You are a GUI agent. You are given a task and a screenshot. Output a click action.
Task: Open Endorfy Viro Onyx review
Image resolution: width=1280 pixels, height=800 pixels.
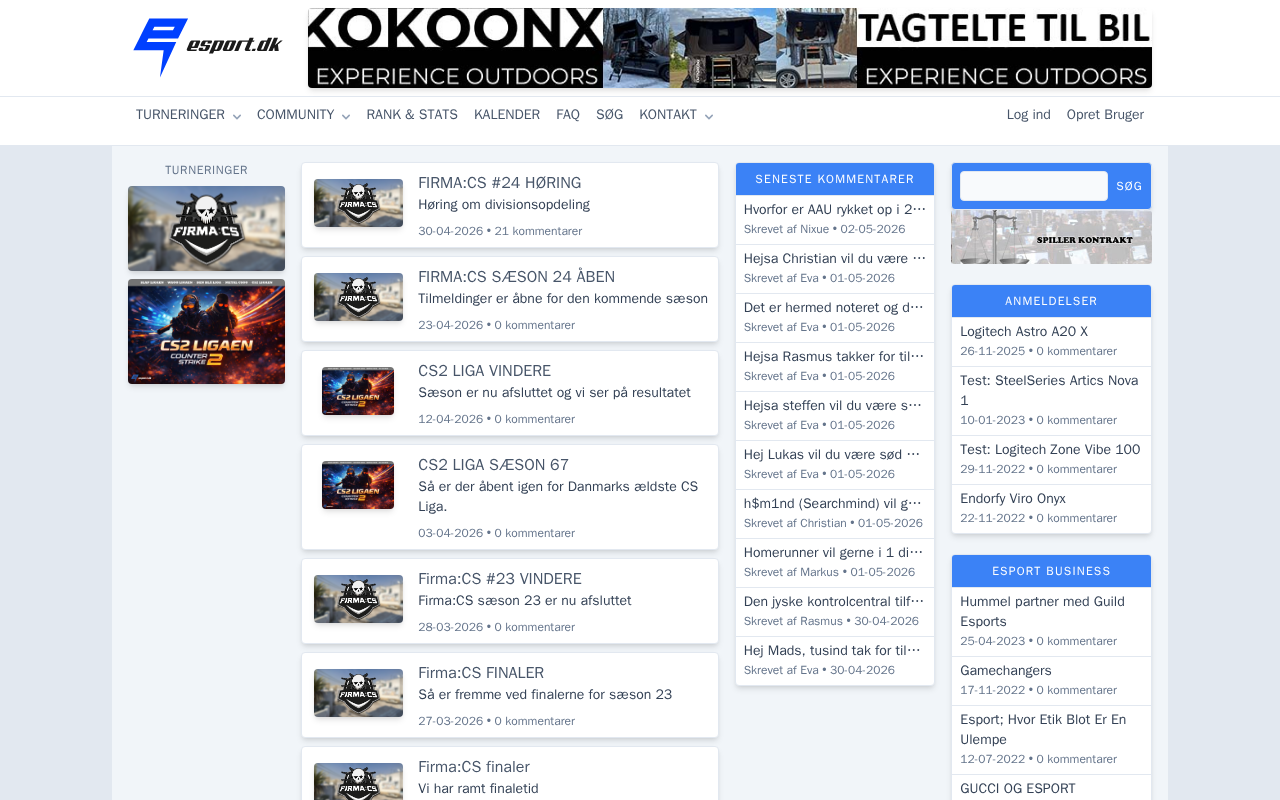[x=1013, y=499]
